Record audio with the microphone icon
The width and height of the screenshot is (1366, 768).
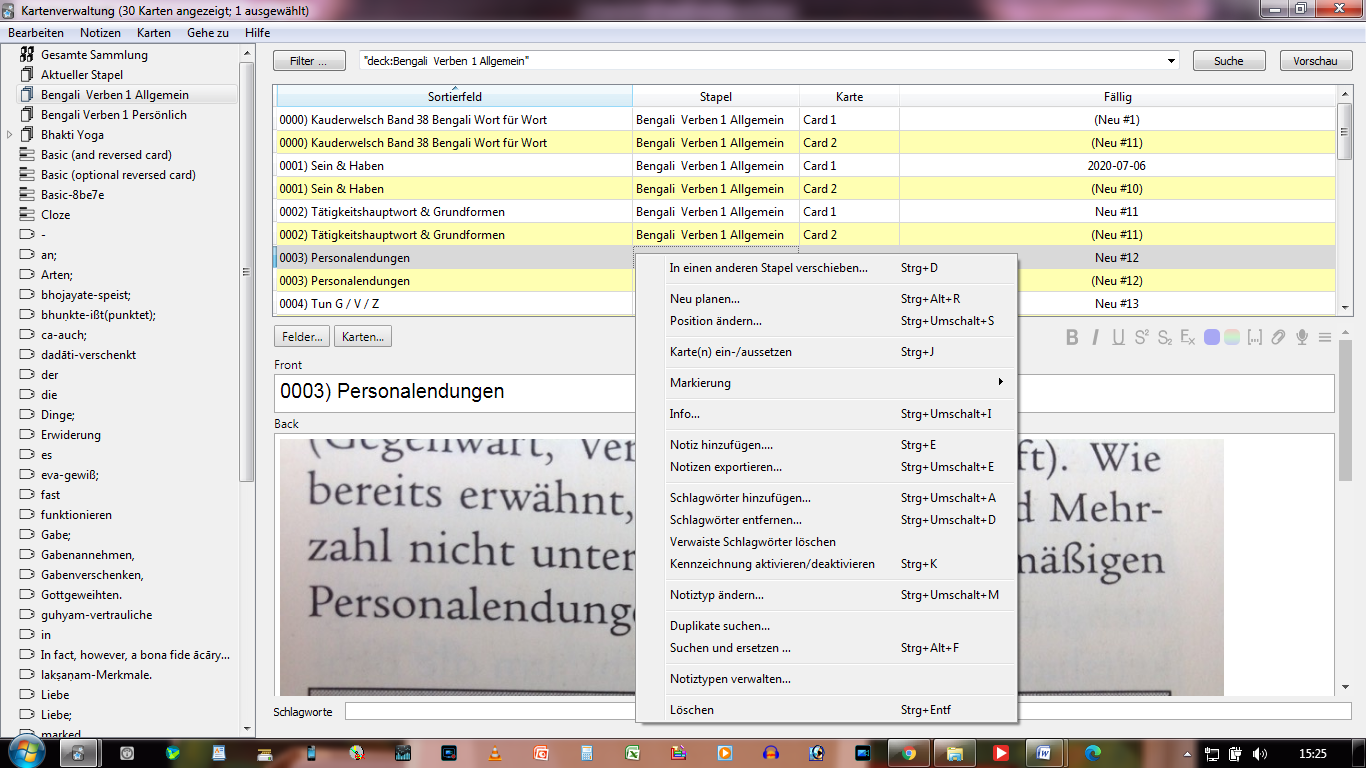pyautogui.click(x=1302, y=337)
